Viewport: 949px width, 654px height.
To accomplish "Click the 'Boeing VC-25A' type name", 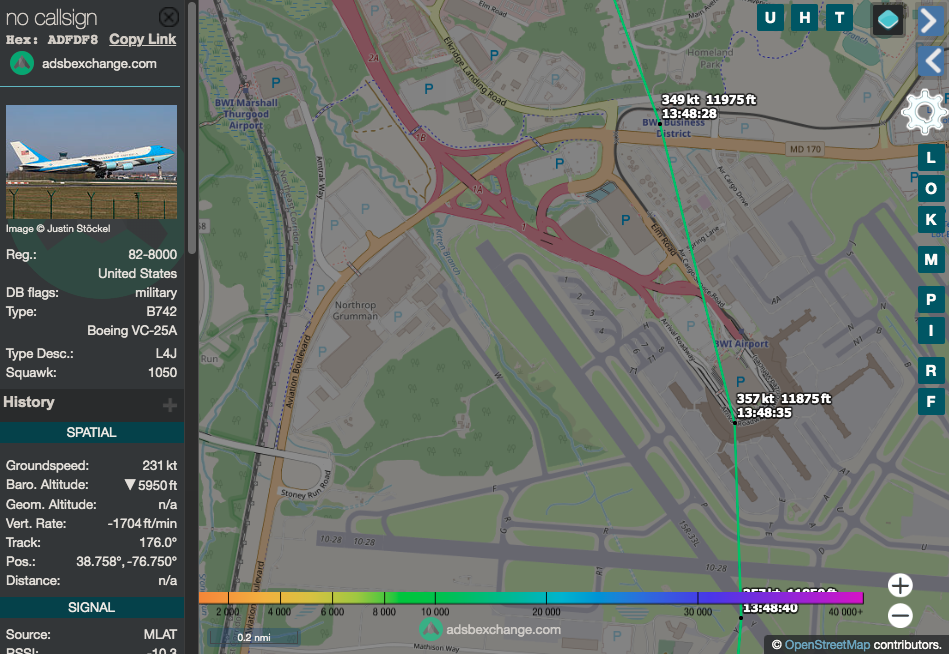I will (x=132, y=330).
